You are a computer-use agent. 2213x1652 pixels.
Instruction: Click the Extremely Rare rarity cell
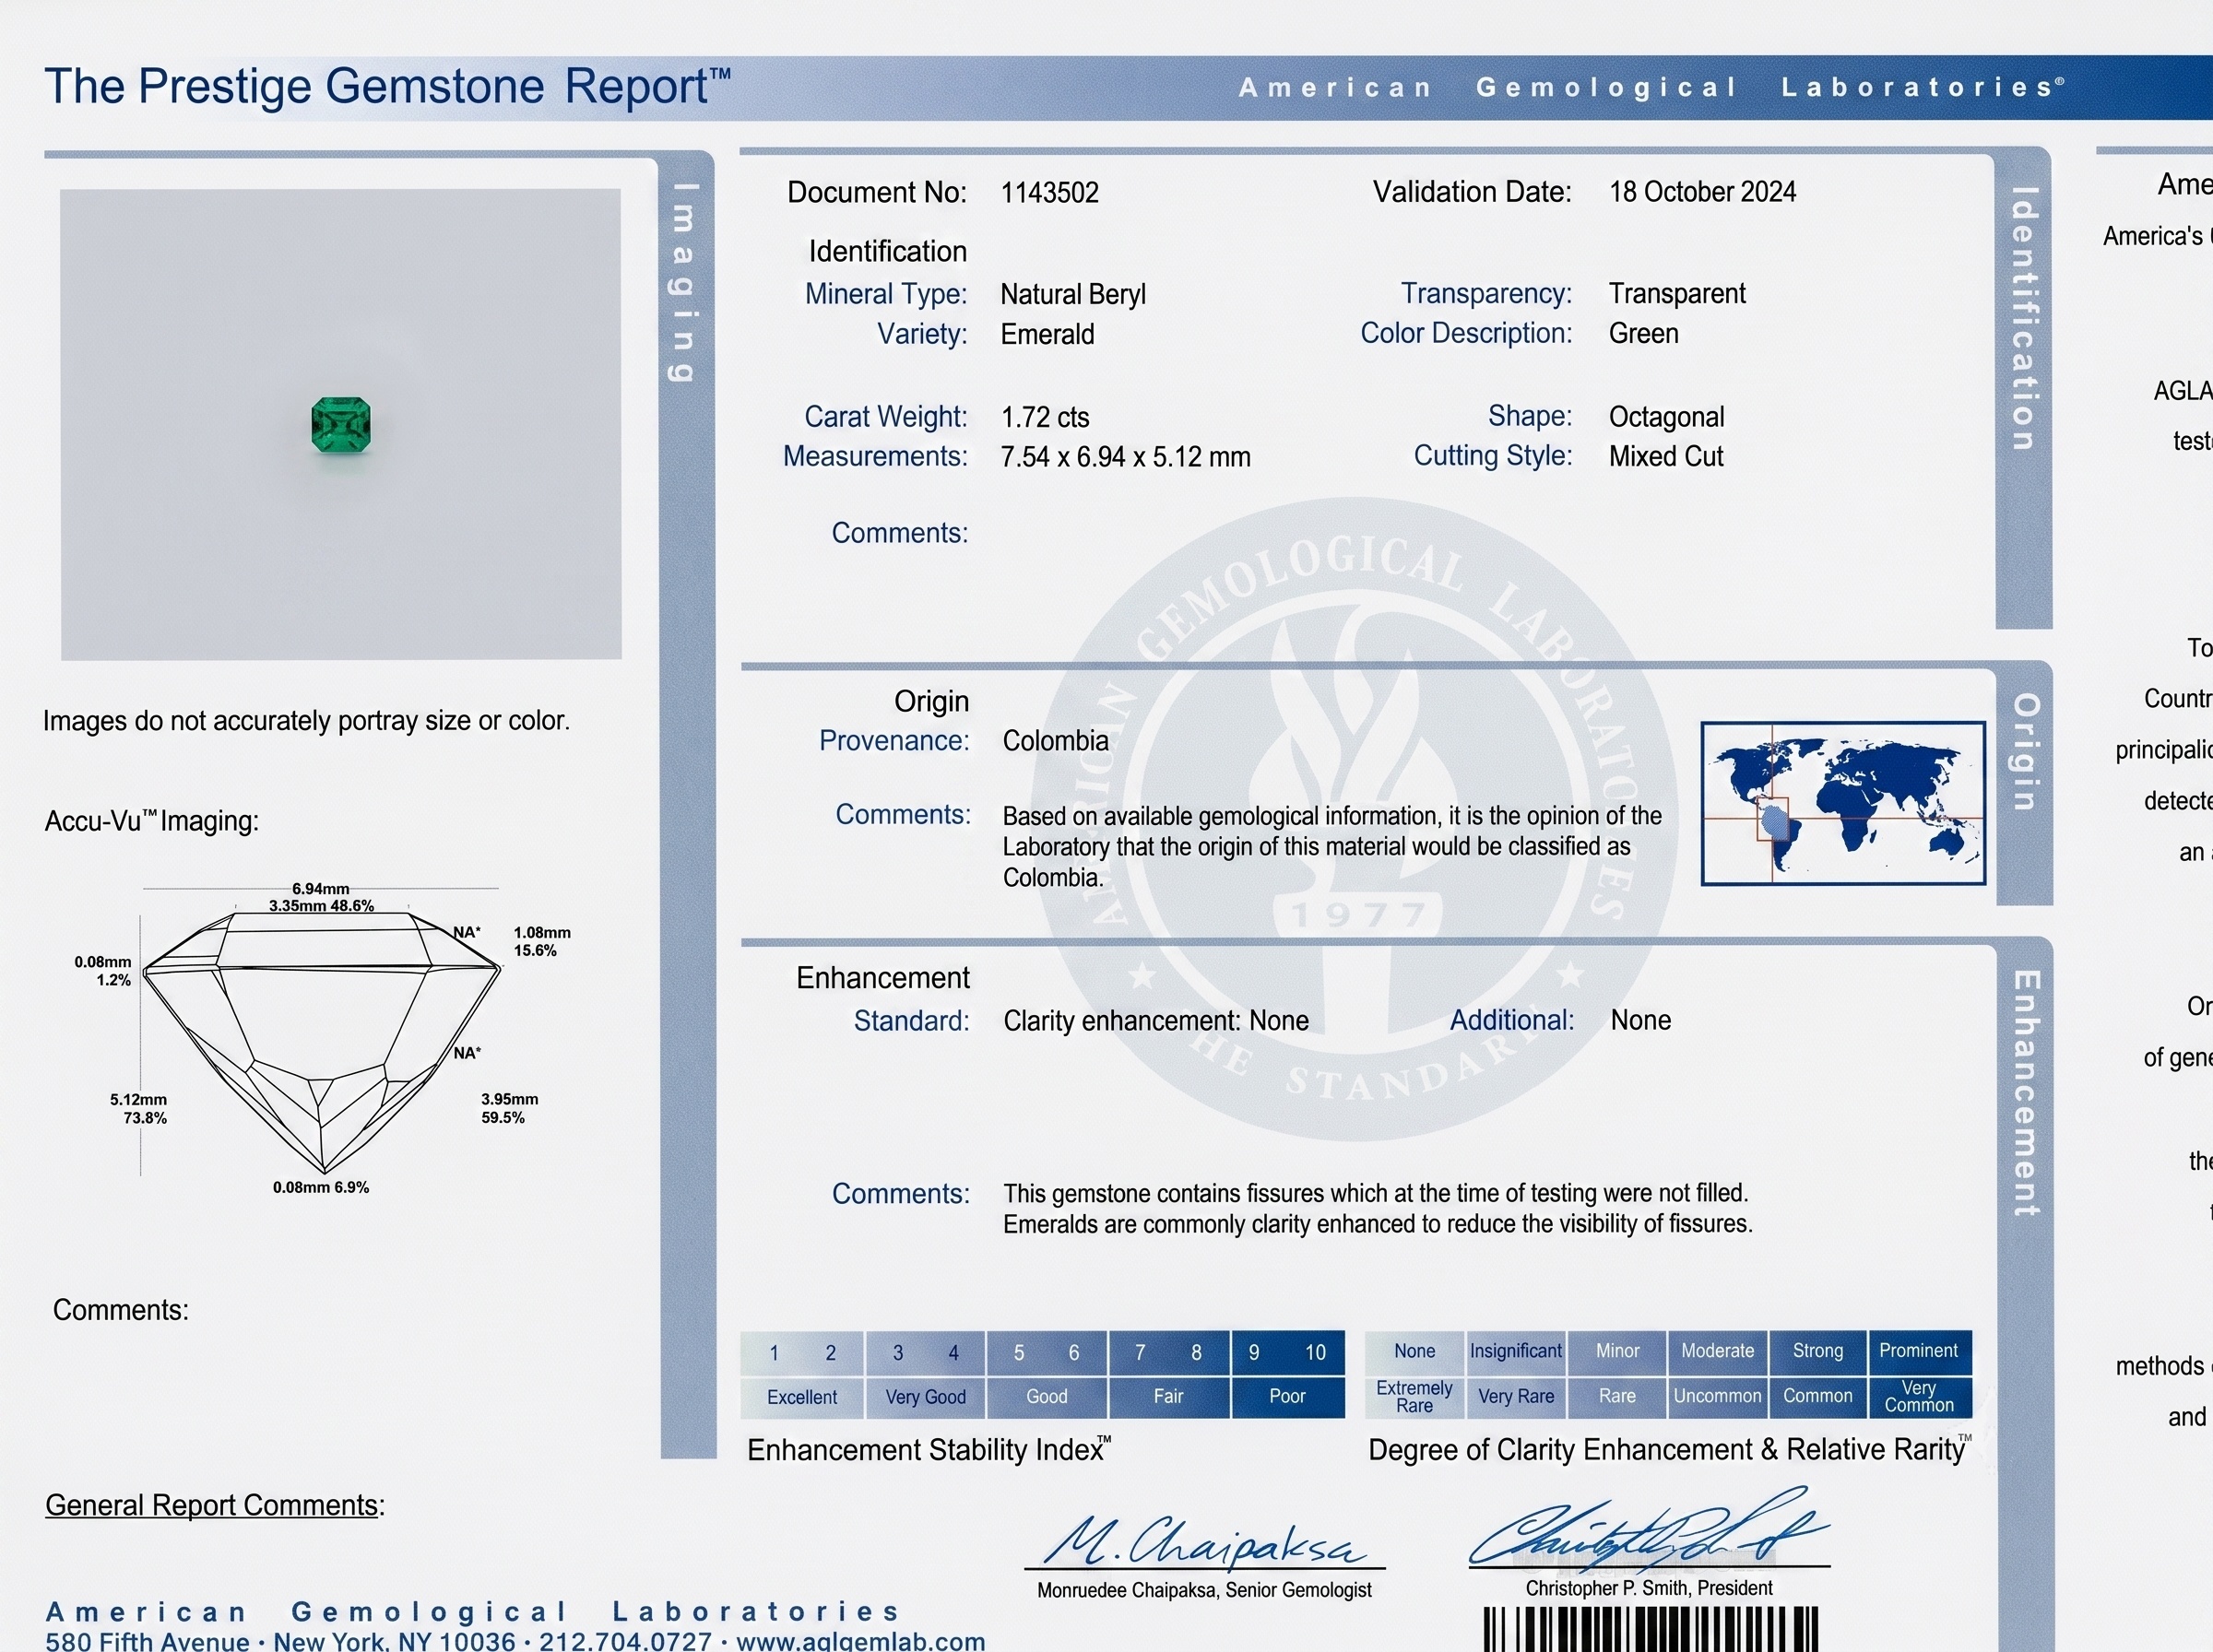pos(1414,1397)
